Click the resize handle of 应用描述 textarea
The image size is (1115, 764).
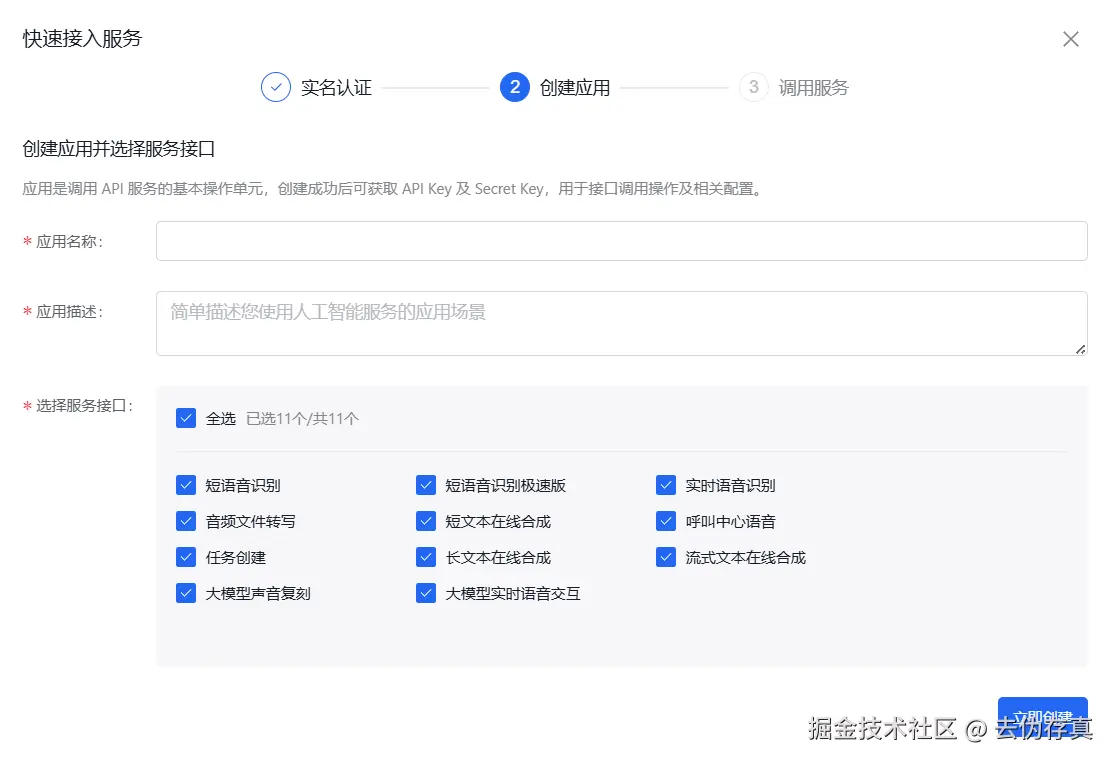pos(1080,349)
